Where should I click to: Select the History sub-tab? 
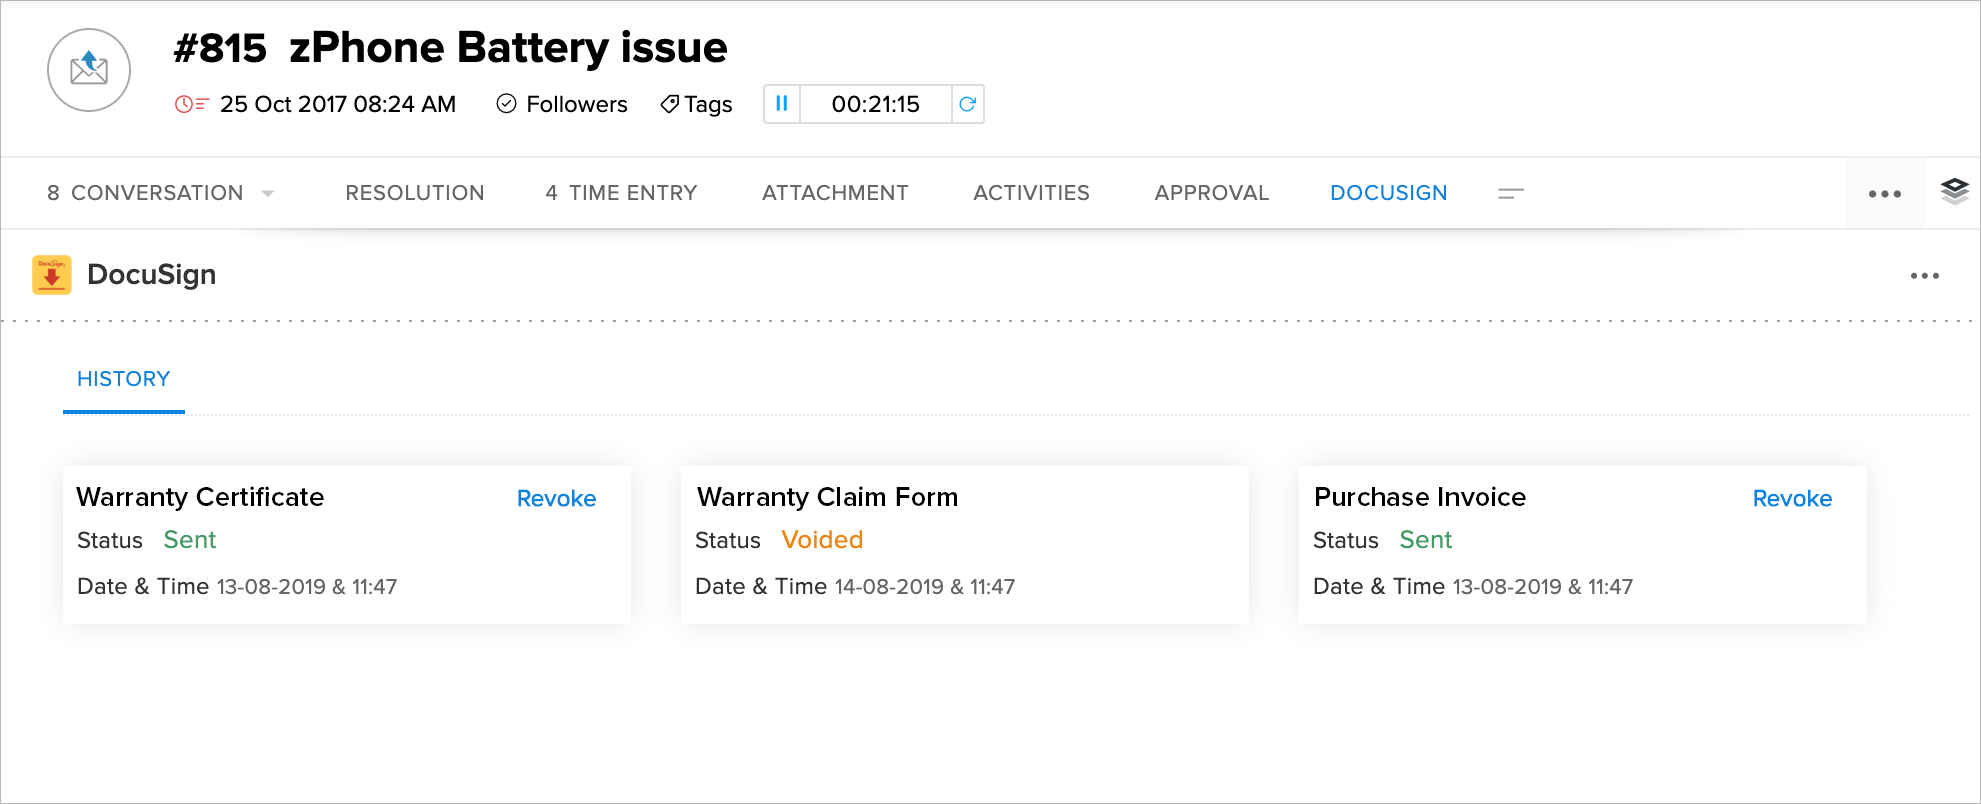point(124,379)
